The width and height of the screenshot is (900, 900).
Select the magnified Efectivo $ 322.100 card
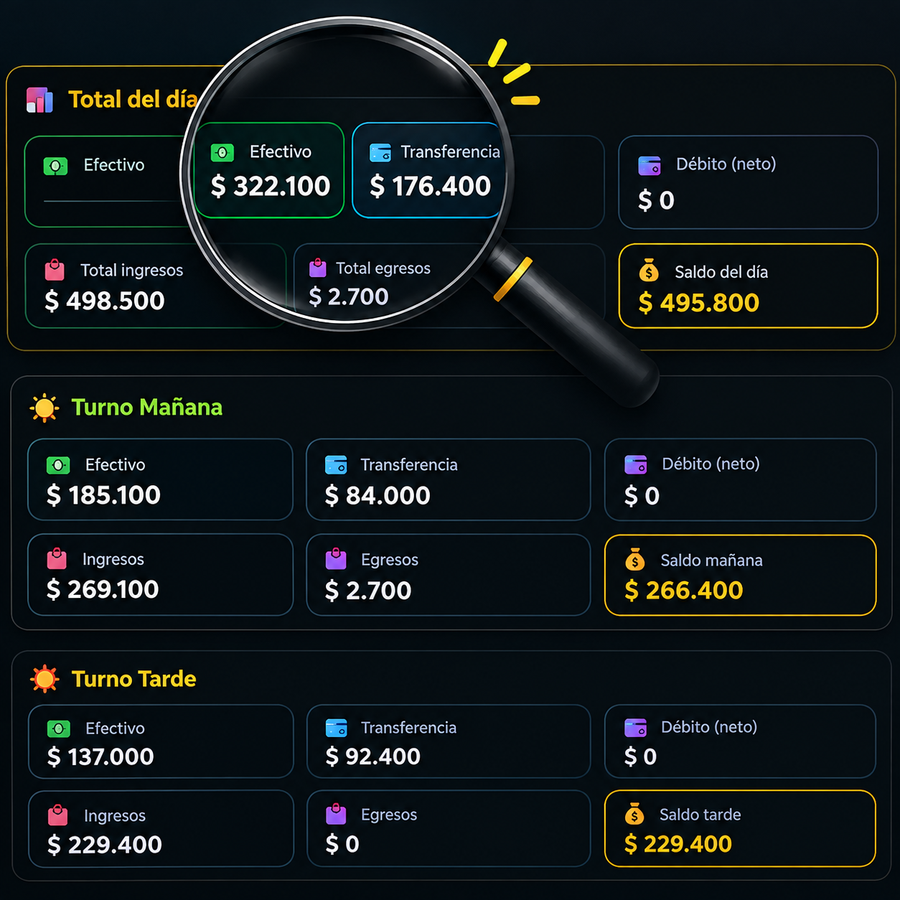pos(269,170)
